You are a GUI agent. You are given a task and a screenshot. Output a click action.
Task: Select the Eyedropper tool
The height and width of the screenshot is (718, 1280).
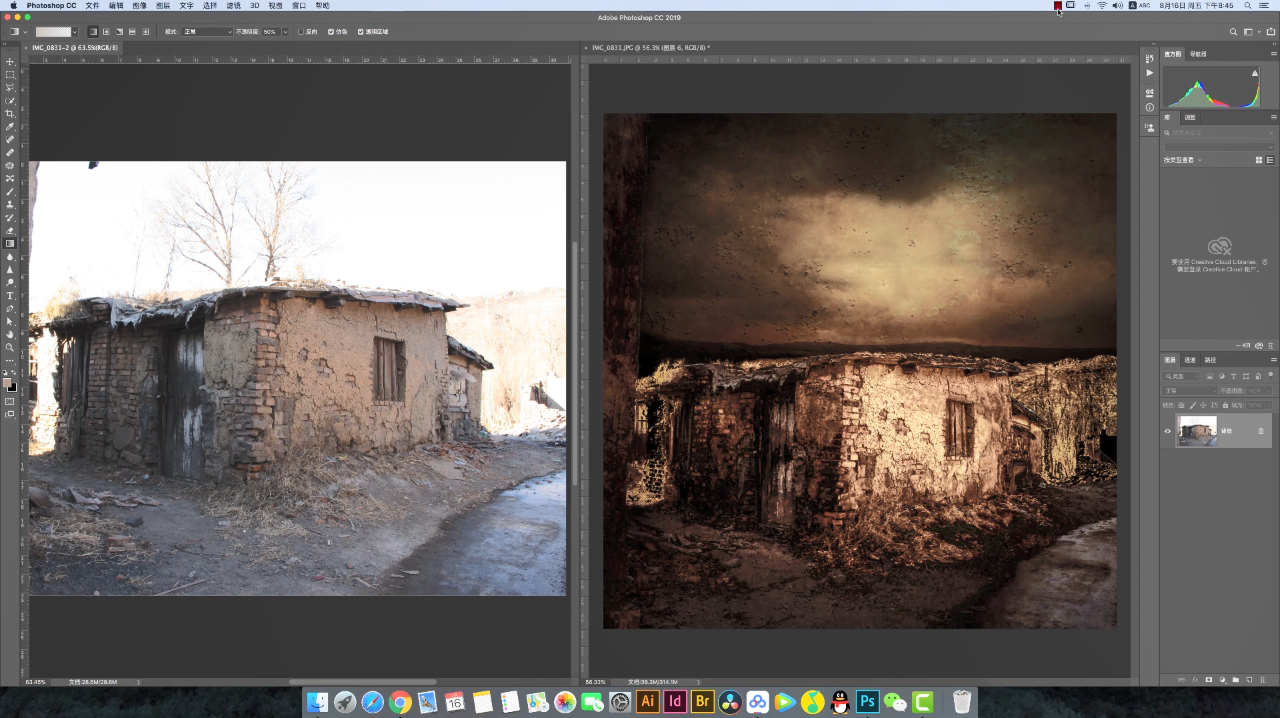[x=10, y=127]
